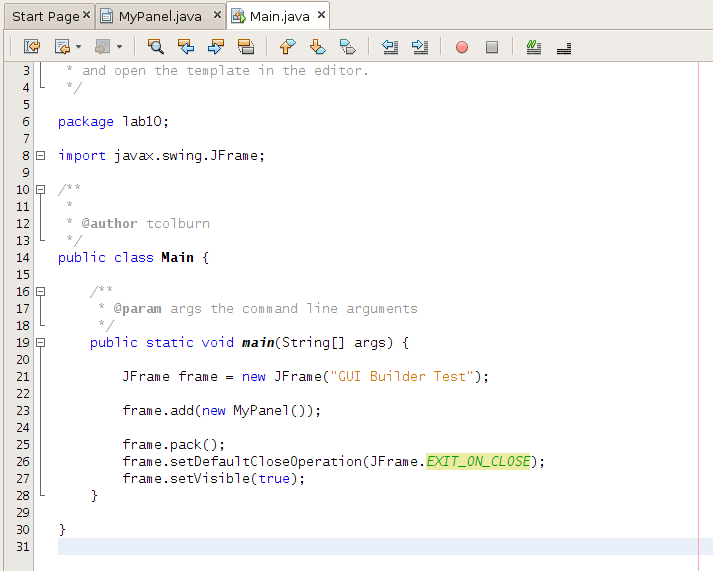Click "package" keyword on line 6
This screenshot has width=713, height=571.
(85, 122)
